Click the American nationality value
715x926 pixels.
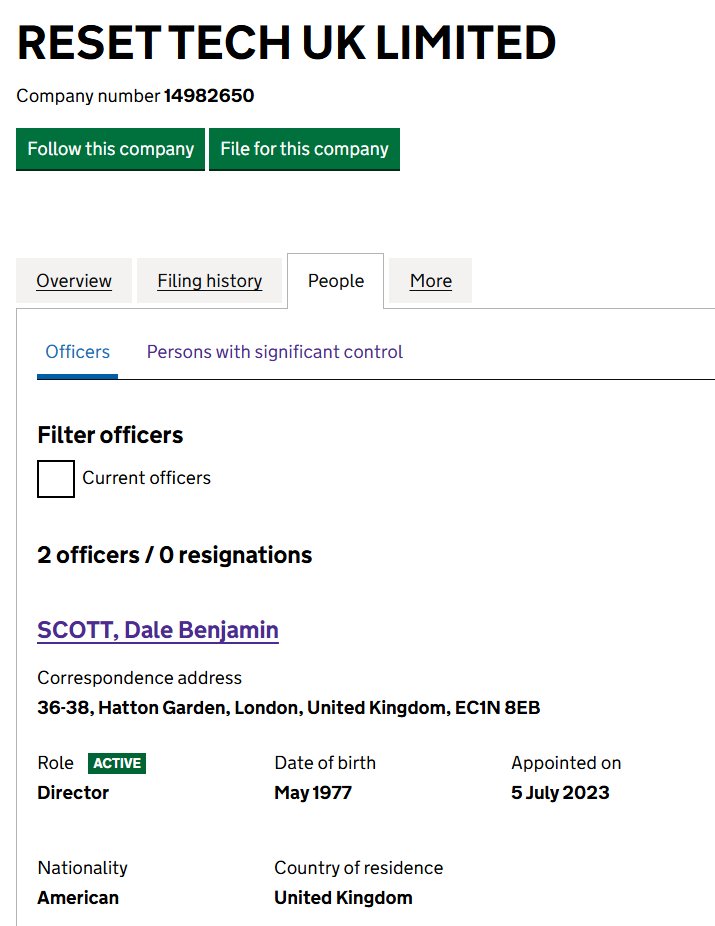point(78,897)
